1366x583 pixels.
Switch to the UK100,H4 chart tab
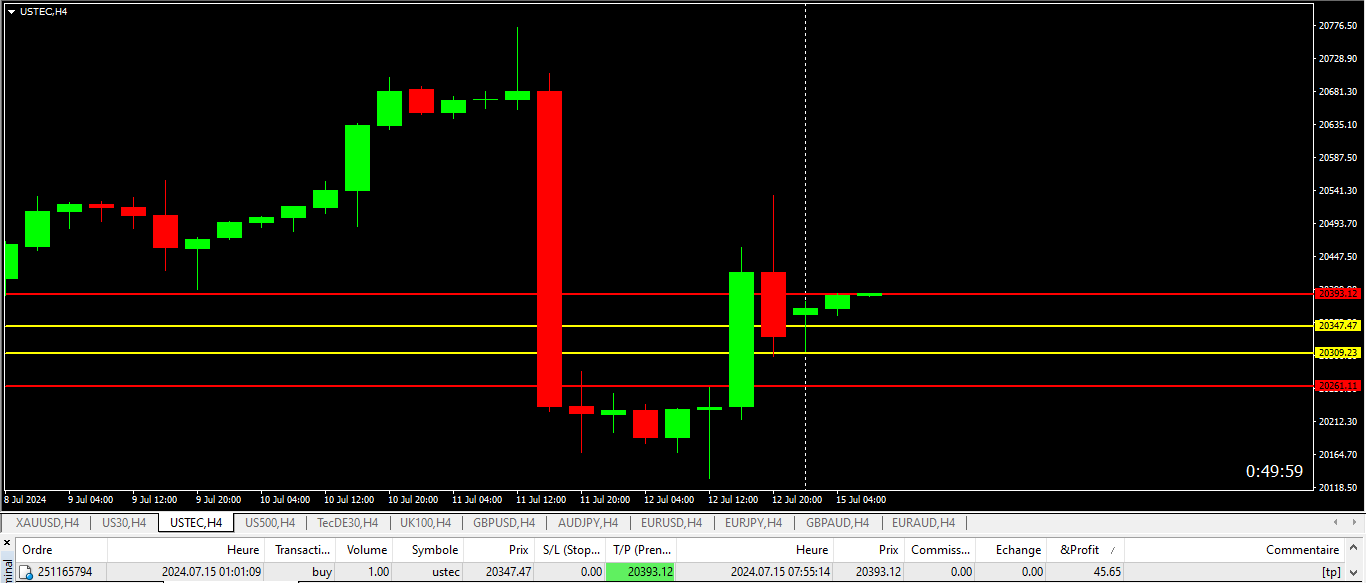(x=425, y=522)
